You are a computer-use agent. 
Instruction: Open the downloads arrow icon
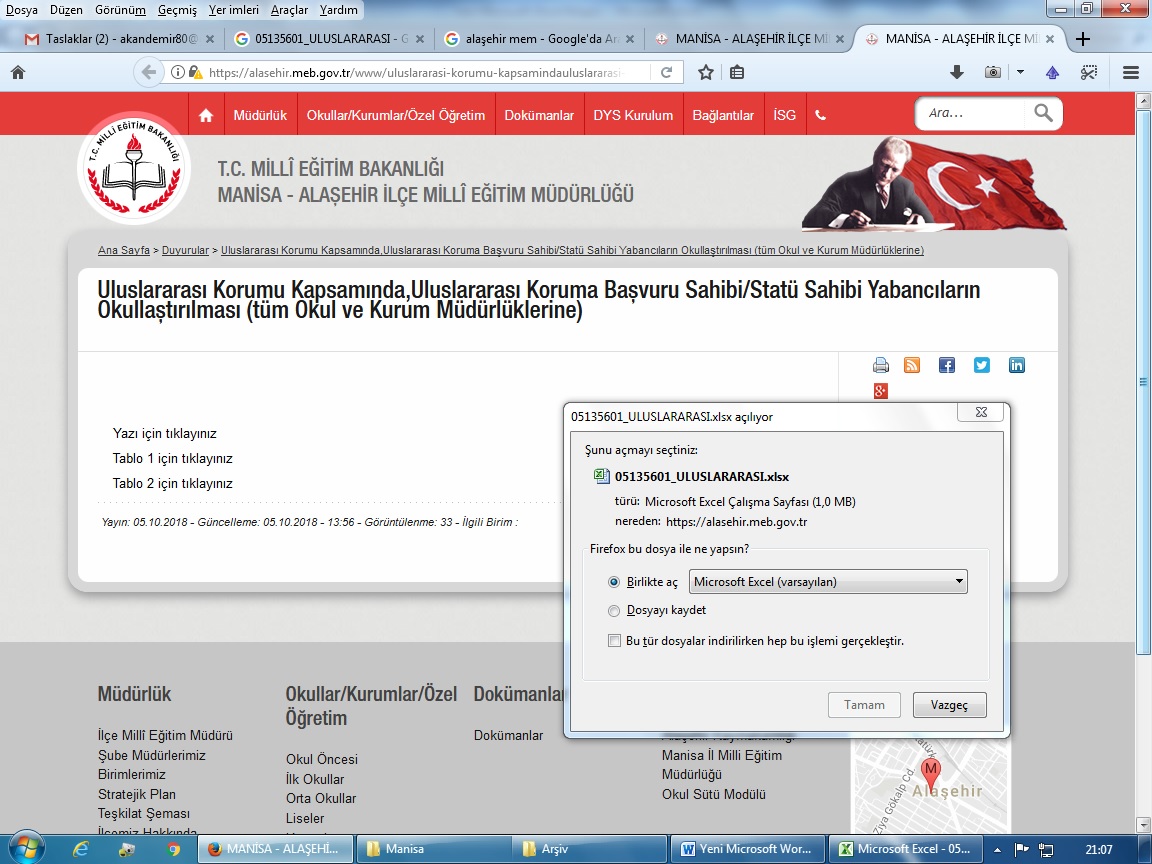tap(957, 72)
